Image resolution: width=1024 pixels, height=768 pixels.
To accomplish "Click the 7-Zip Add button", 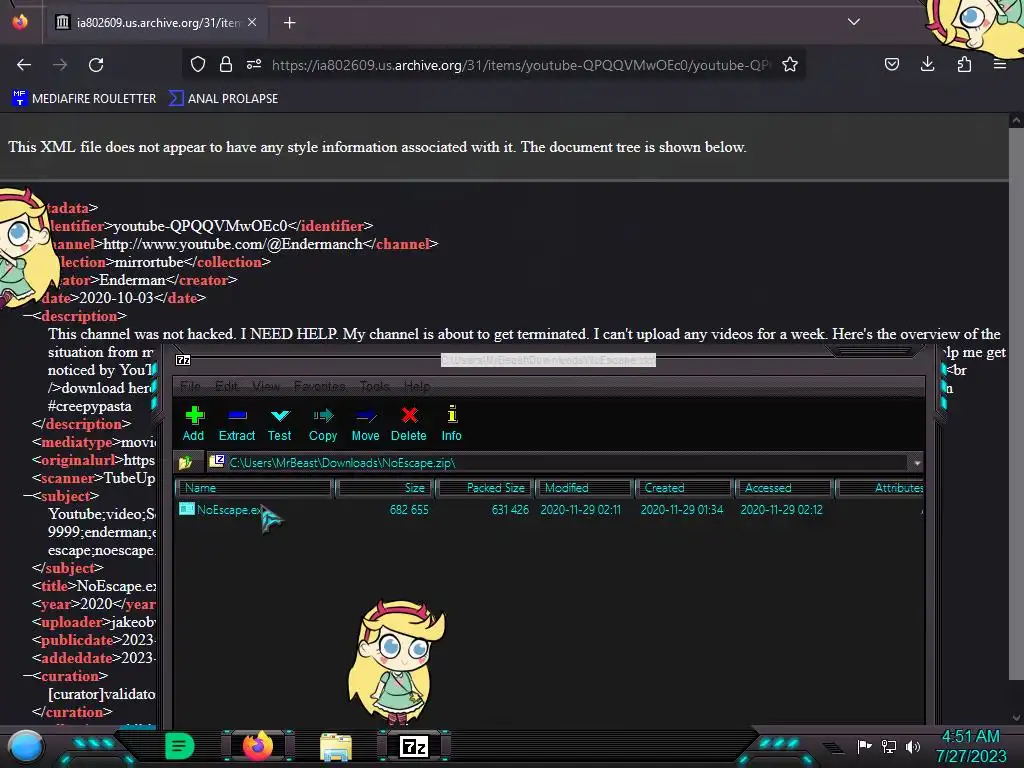I will 193,424.
